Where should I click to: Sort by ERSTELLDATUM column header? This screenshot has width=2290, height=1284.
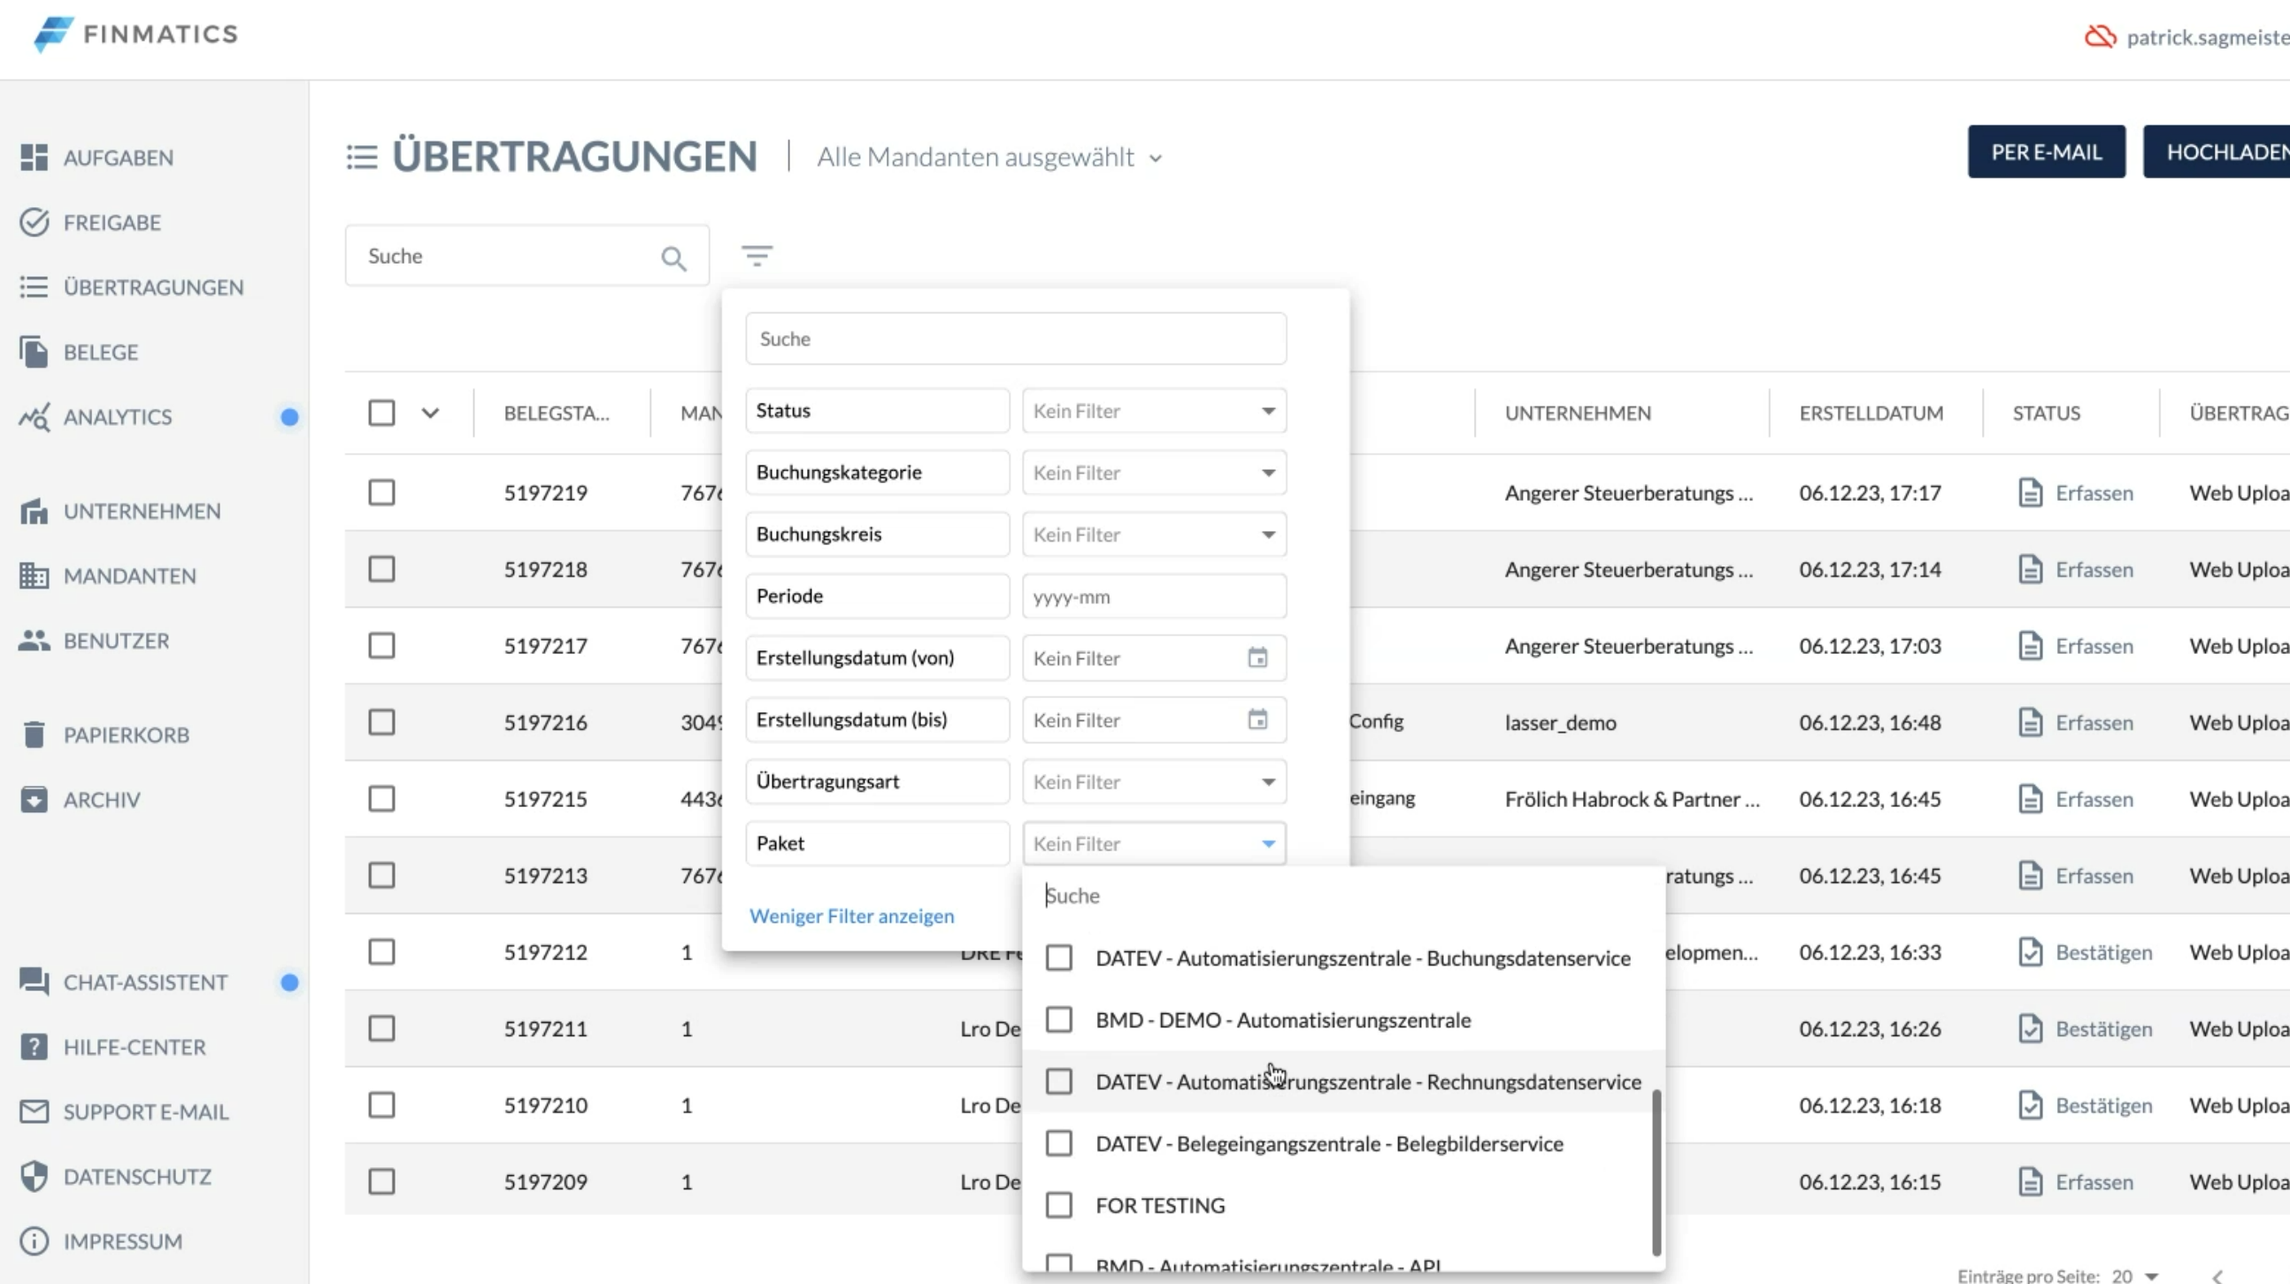click(x=1871, y=413)
